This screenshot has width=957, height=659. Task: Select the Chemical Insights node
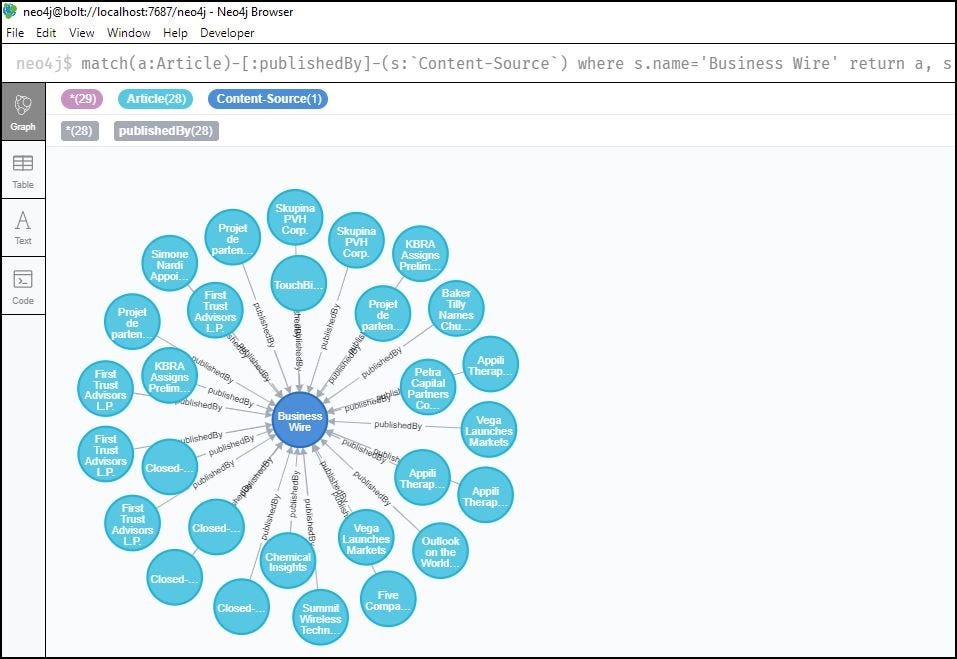pyautogui.click(x=287, y=561)
